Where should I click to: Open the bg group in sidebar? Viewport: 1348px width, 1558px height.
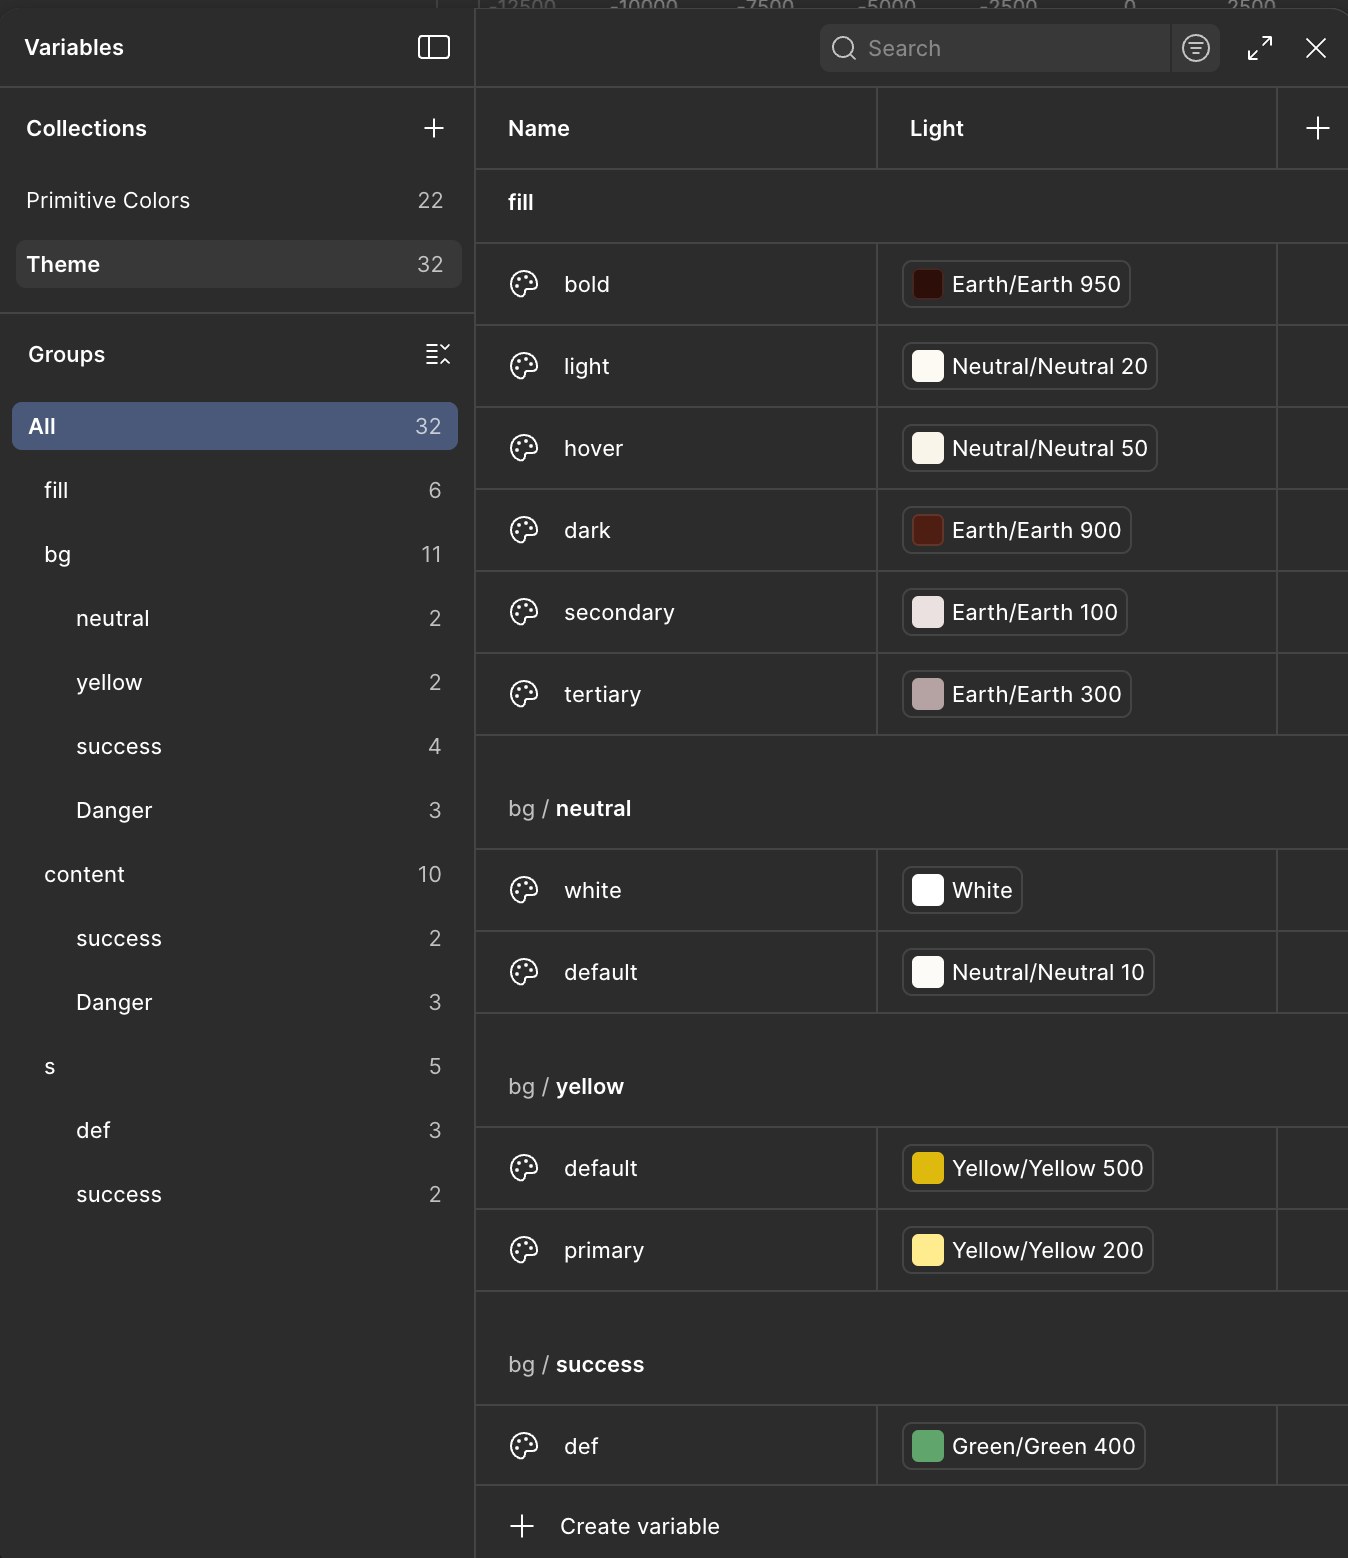click(x=235, y=554)
